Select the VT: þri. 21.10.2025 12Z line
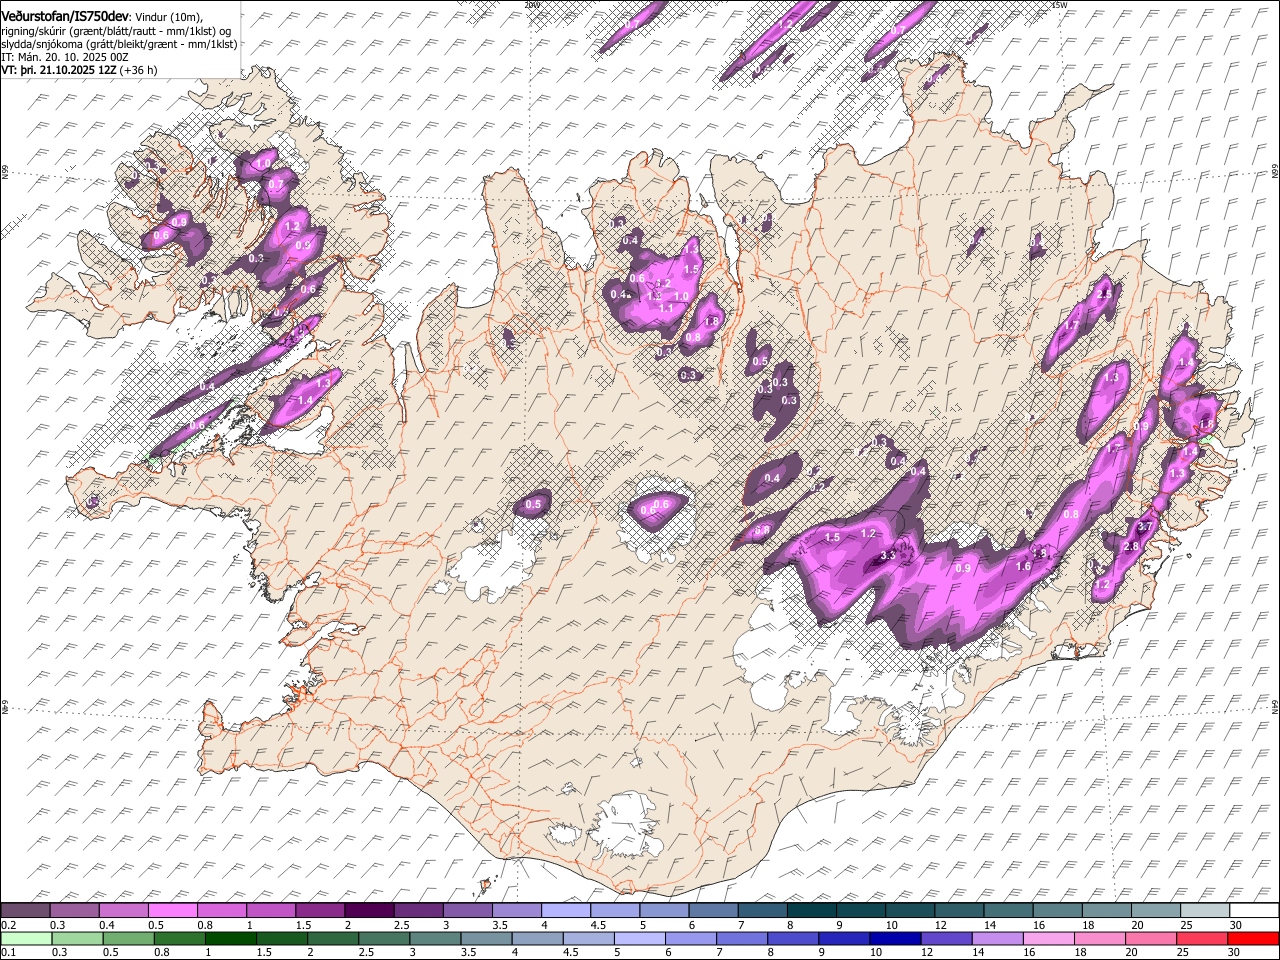 79,70
